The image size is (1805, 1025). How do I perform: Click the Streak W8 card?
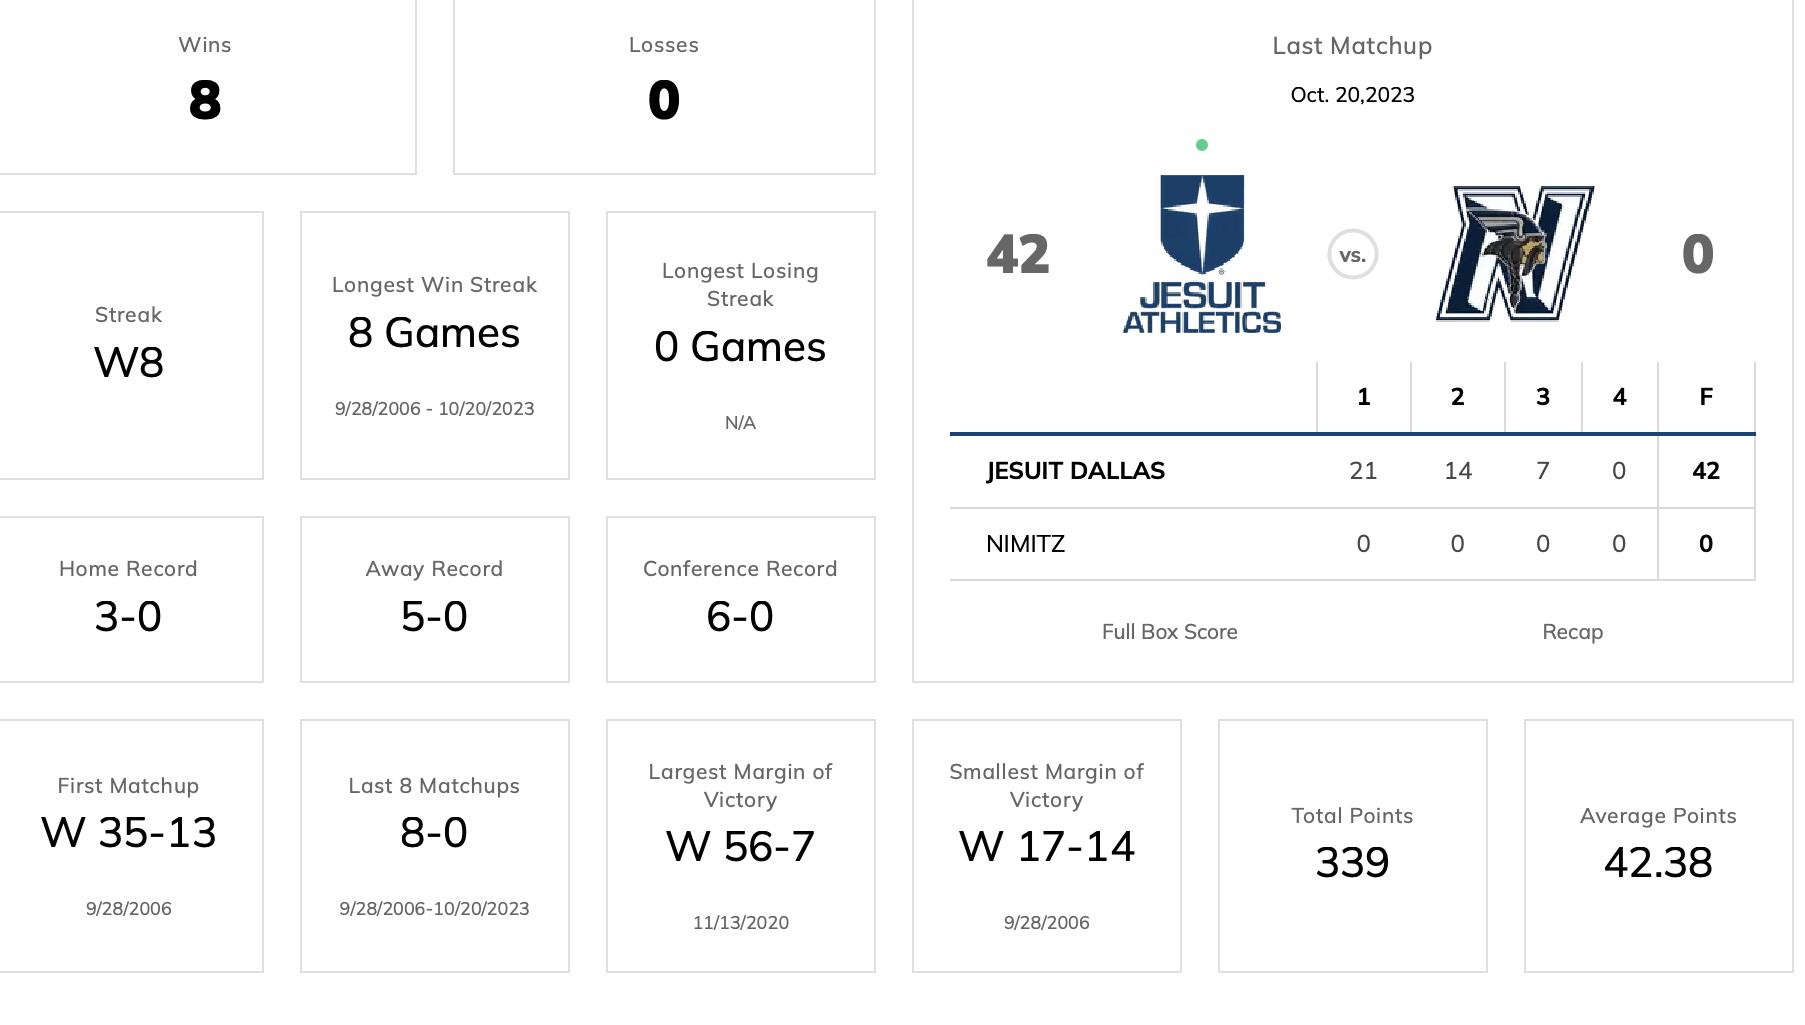[x=130, y=345]
